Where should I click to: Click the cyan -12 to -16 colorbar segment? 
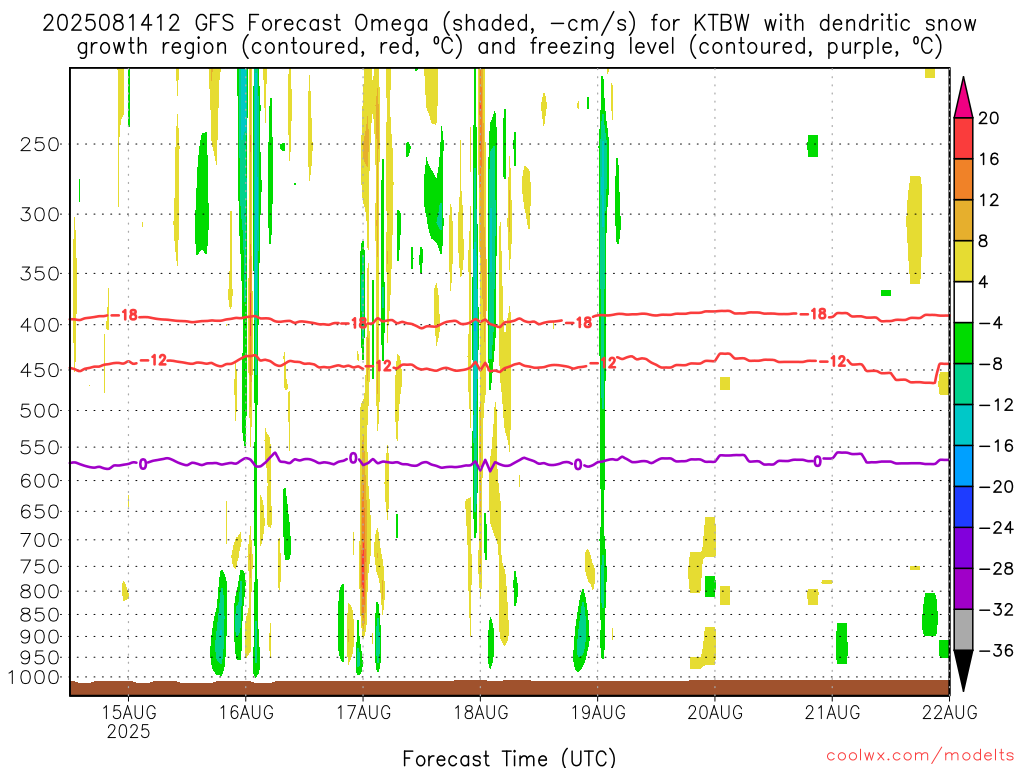[x=963, y=425]
